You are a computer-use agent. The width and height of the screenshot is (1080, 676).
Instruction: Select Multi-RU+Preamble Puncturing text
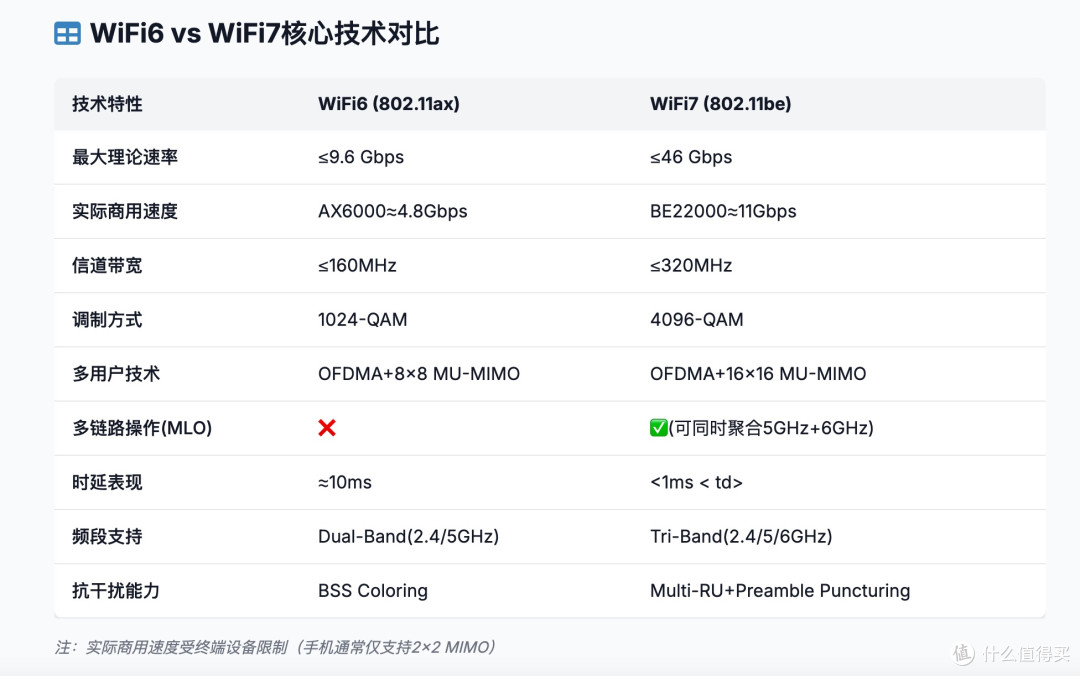click(x=780, y=591)
